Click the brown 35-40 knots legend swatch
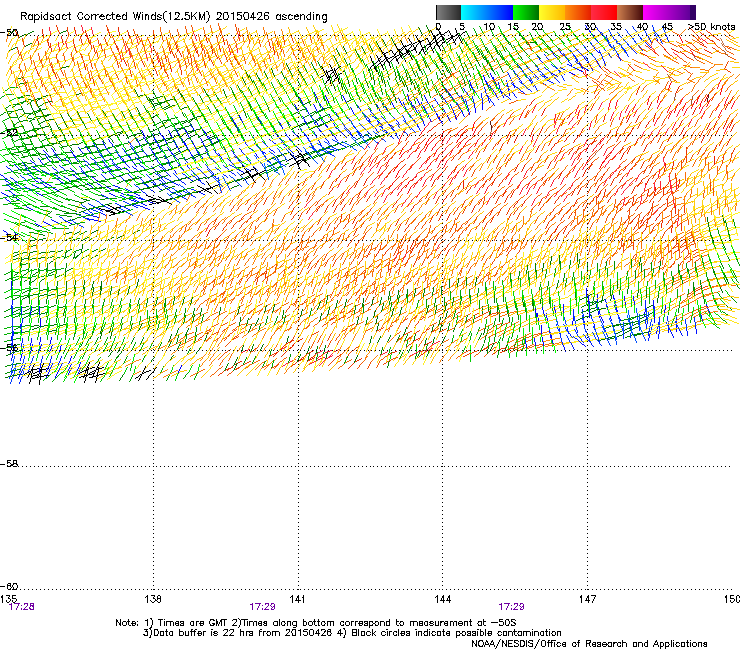This screenshot has width=740, height=650. (630, 12)
